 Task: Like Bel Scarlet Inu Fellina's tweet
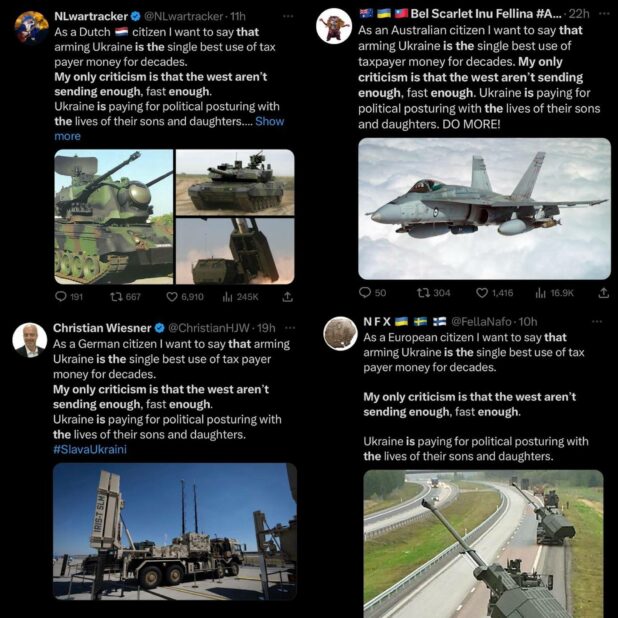coord(482,292)
